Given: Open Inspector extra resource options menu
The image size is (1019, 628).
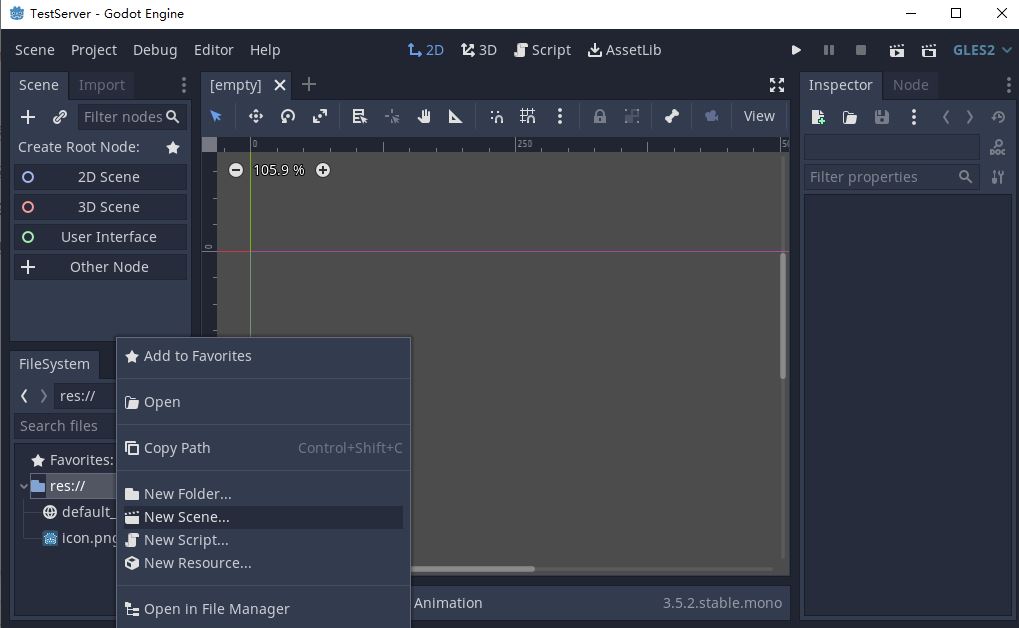Looking at the screenshot, I should 914,117.
